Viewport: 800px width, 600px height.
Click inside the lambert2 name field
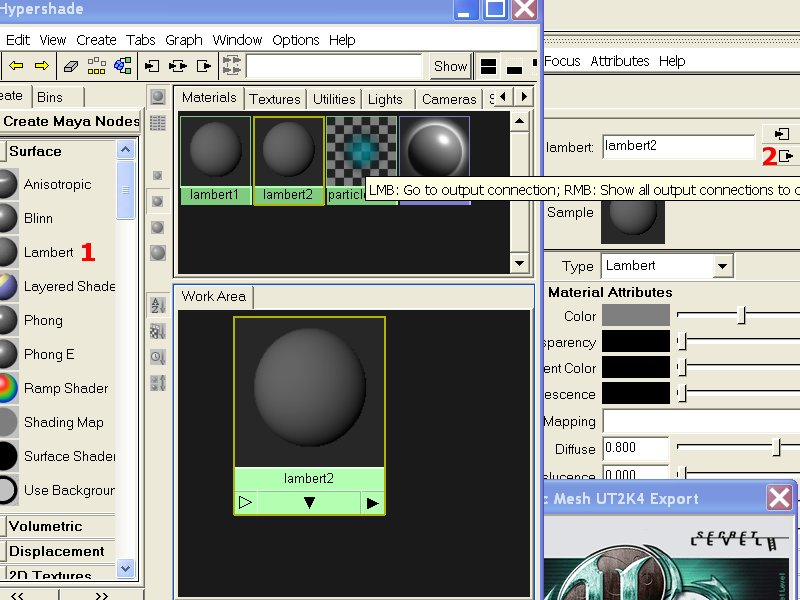click(678, 146)
